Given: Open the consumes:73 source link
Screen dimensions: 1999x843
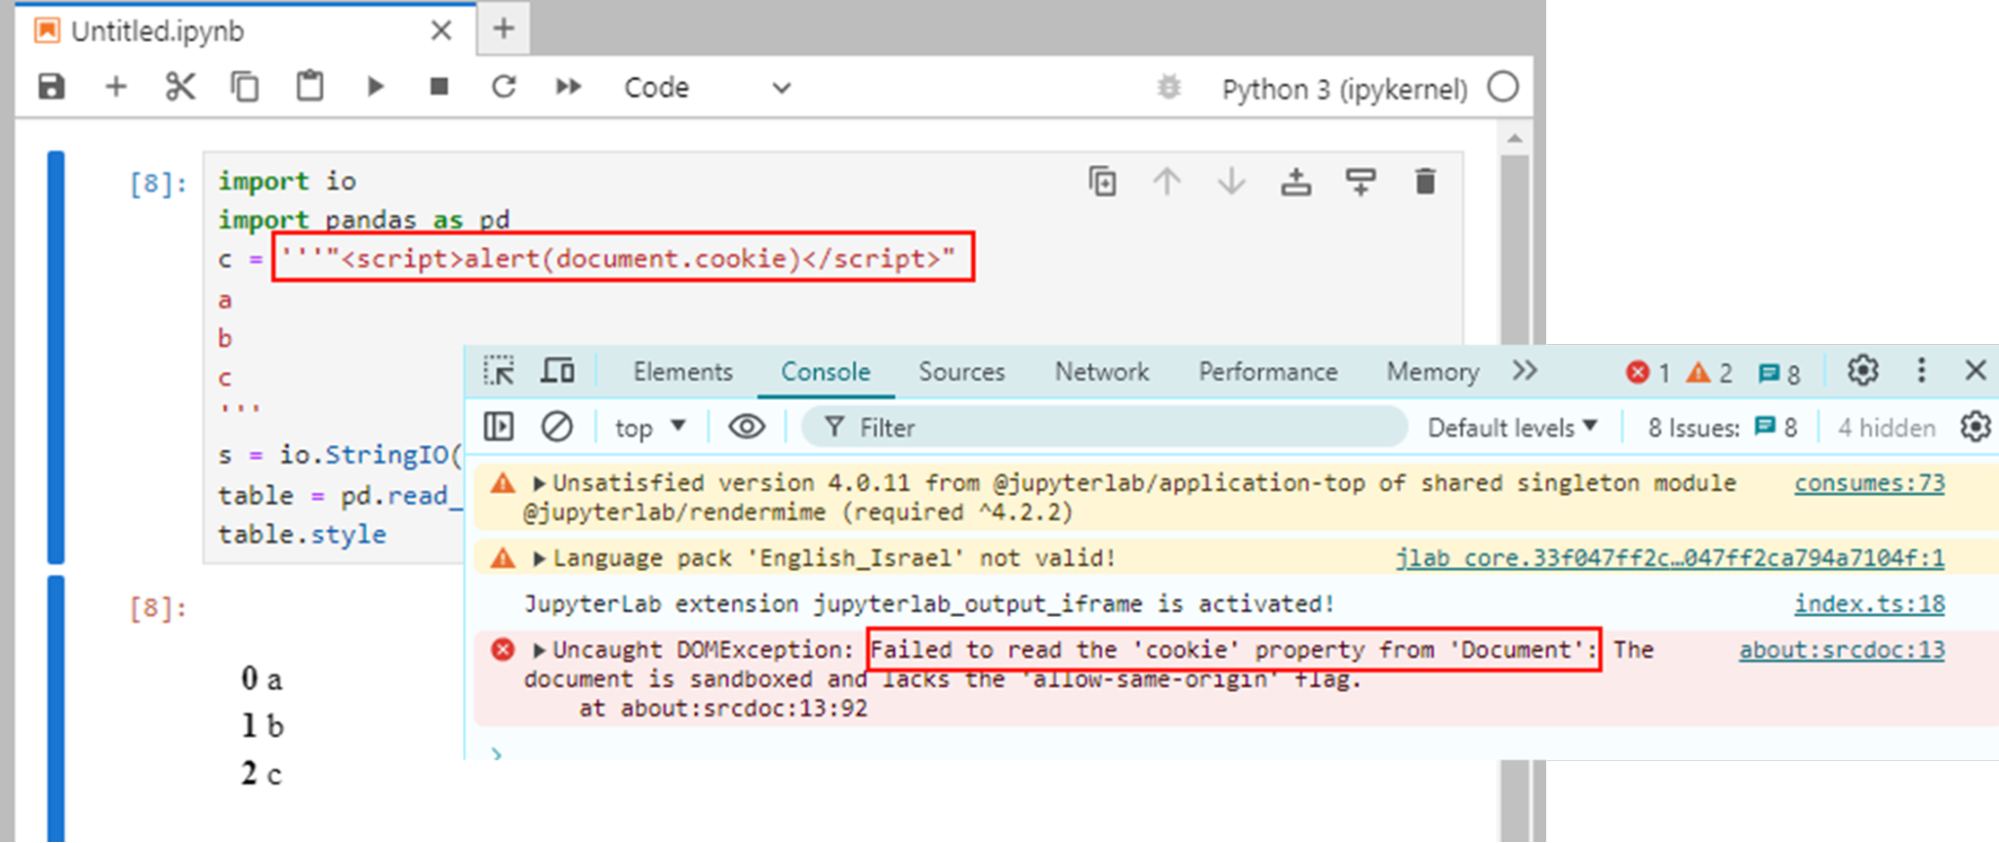Looking at the screenshot, I should pyautogui.click(x=1869, y=483).
